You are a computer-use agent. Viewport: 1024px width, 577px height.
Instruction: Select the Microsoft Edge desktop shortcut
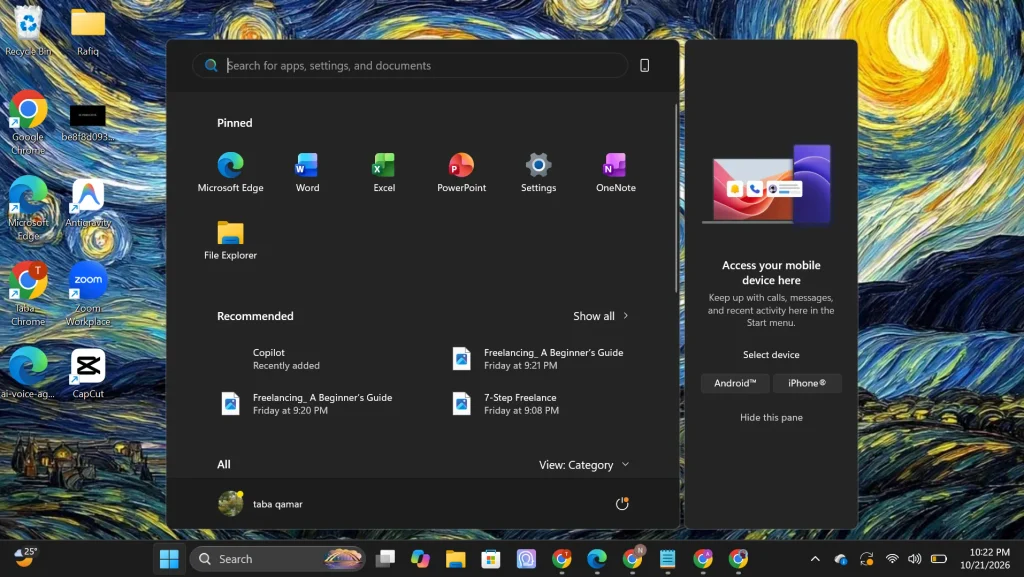pos(27,208)
